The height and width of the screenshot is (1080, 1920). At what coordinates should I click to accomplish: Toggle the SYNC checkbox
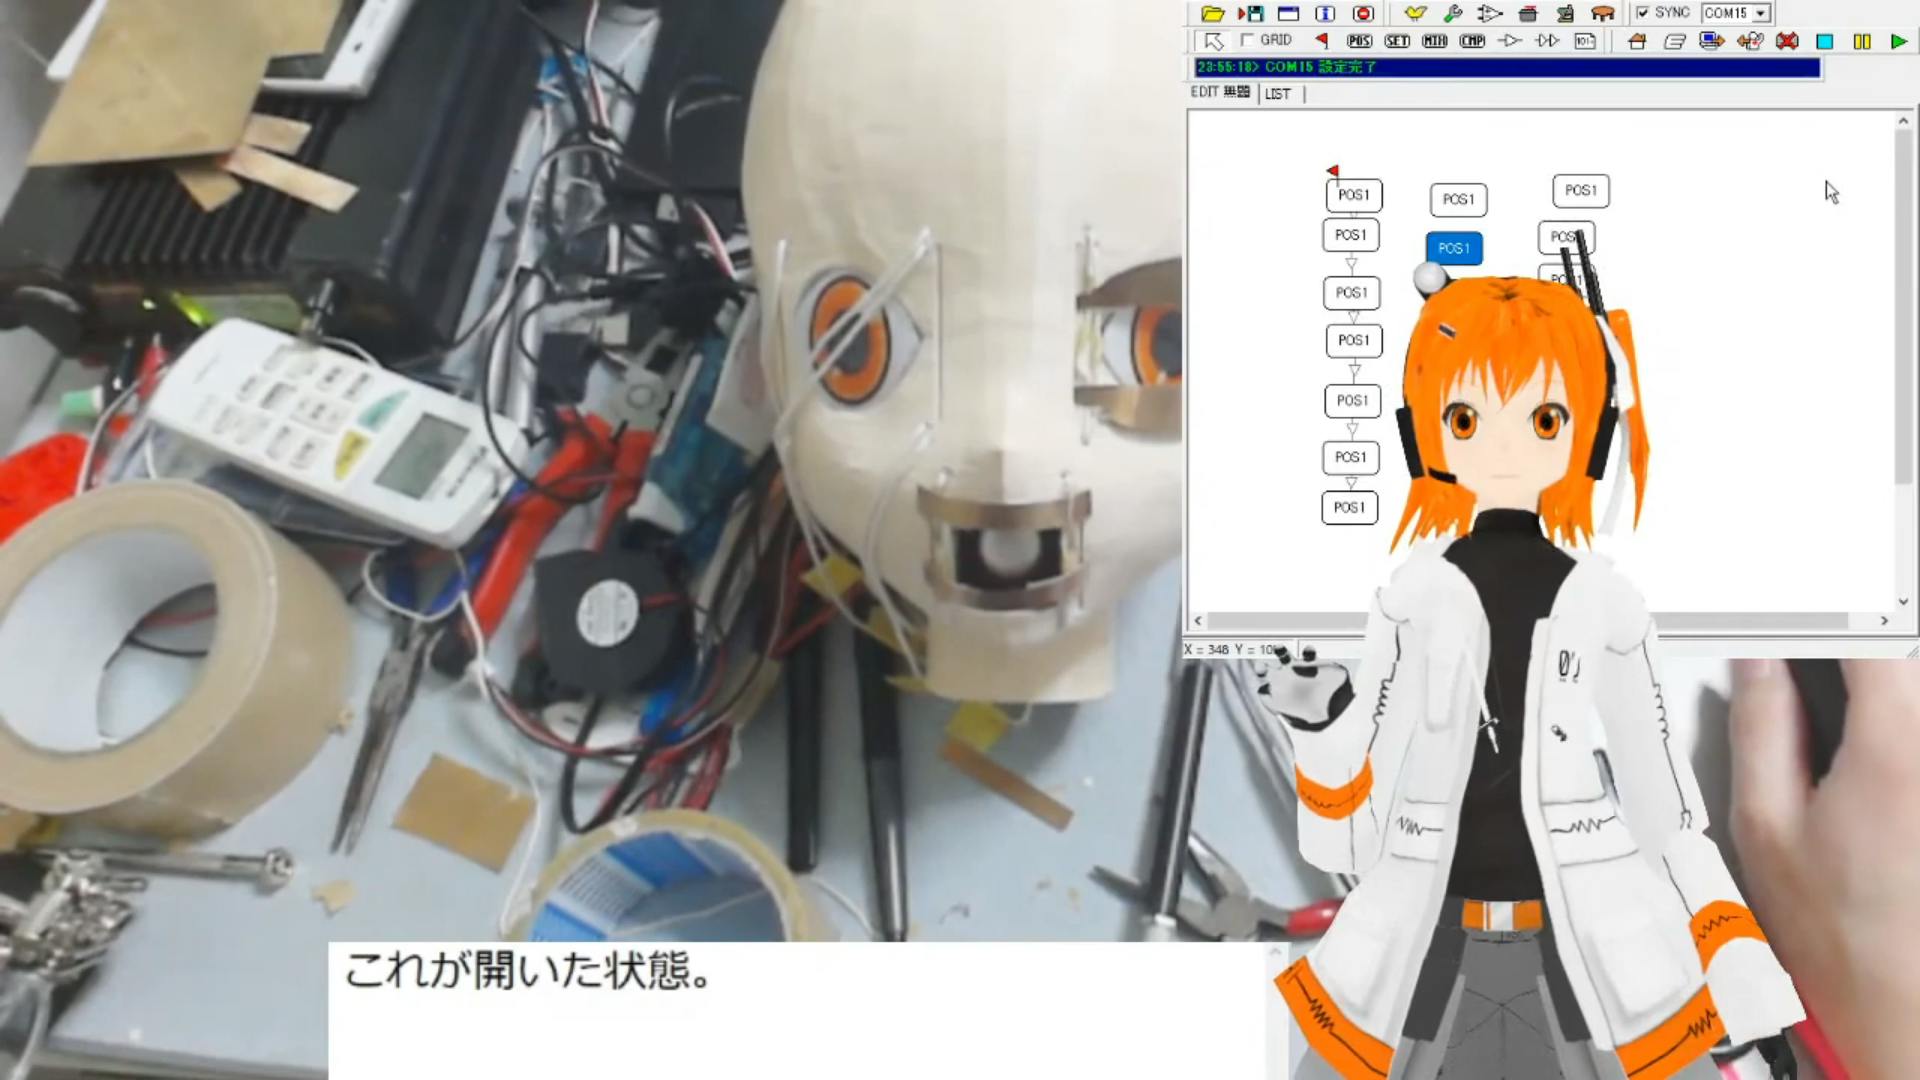click(x=1643, y=13)
